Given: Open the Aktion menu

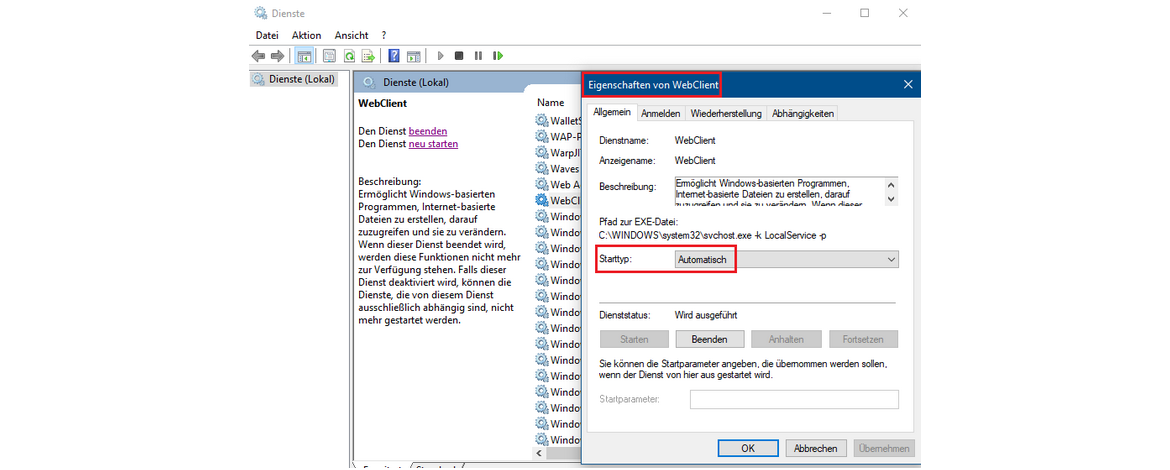Looking at the screenshot, I should click(306, 35).
